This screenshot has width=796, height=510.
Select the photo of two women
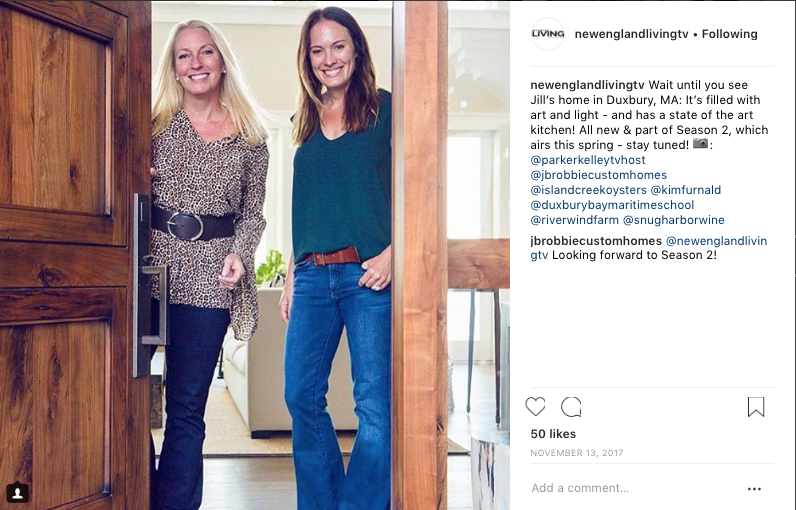tap(255, 255)
